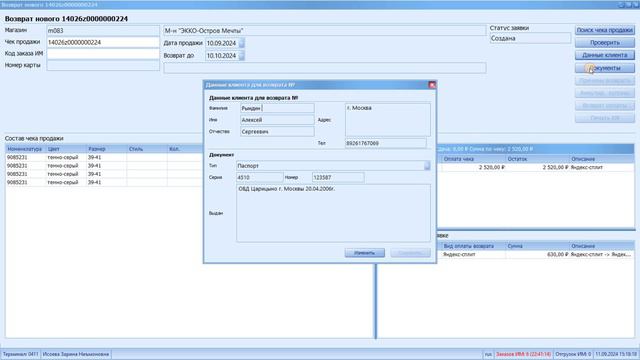Close the client data dialog with red X

432,85
